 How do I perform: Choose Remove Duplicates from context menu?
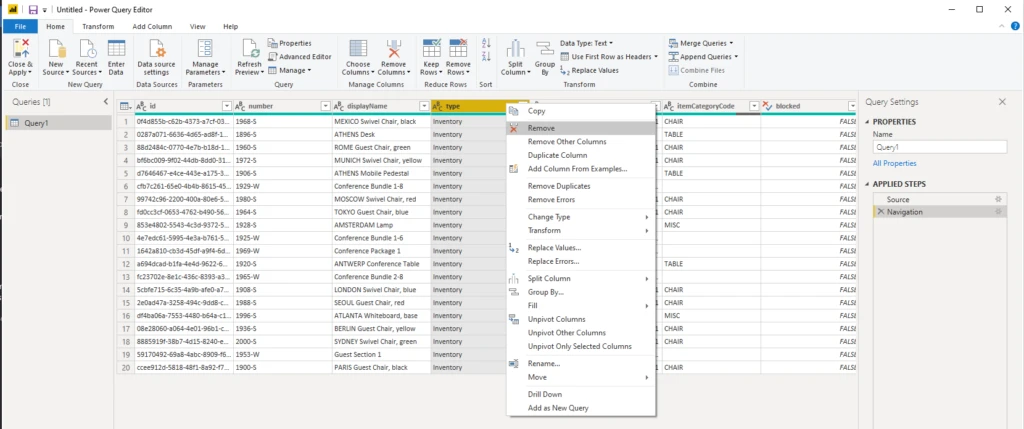(558, 186)
